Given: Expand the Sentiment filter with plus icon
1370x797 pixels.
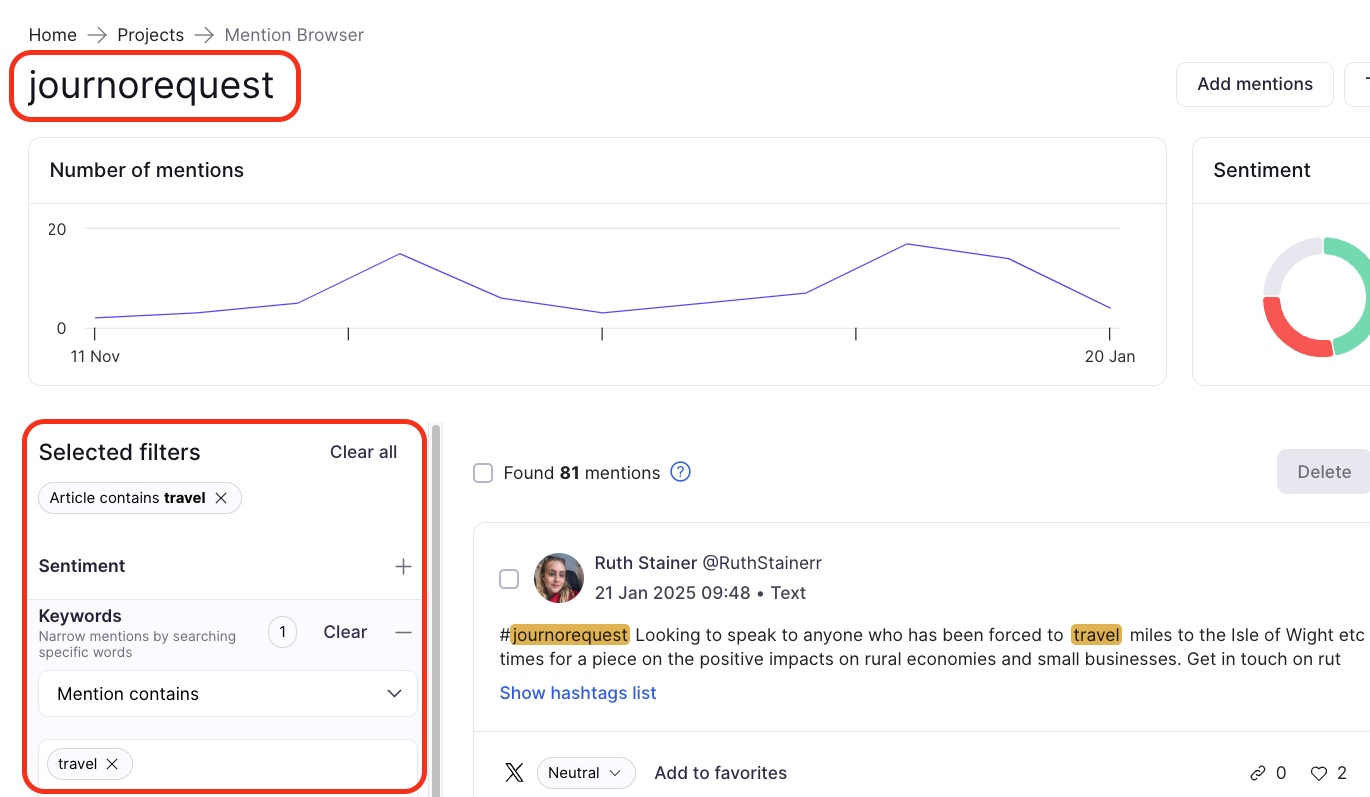Looking at the screenshot, I should pyautogui.click(x=403, y=567).
